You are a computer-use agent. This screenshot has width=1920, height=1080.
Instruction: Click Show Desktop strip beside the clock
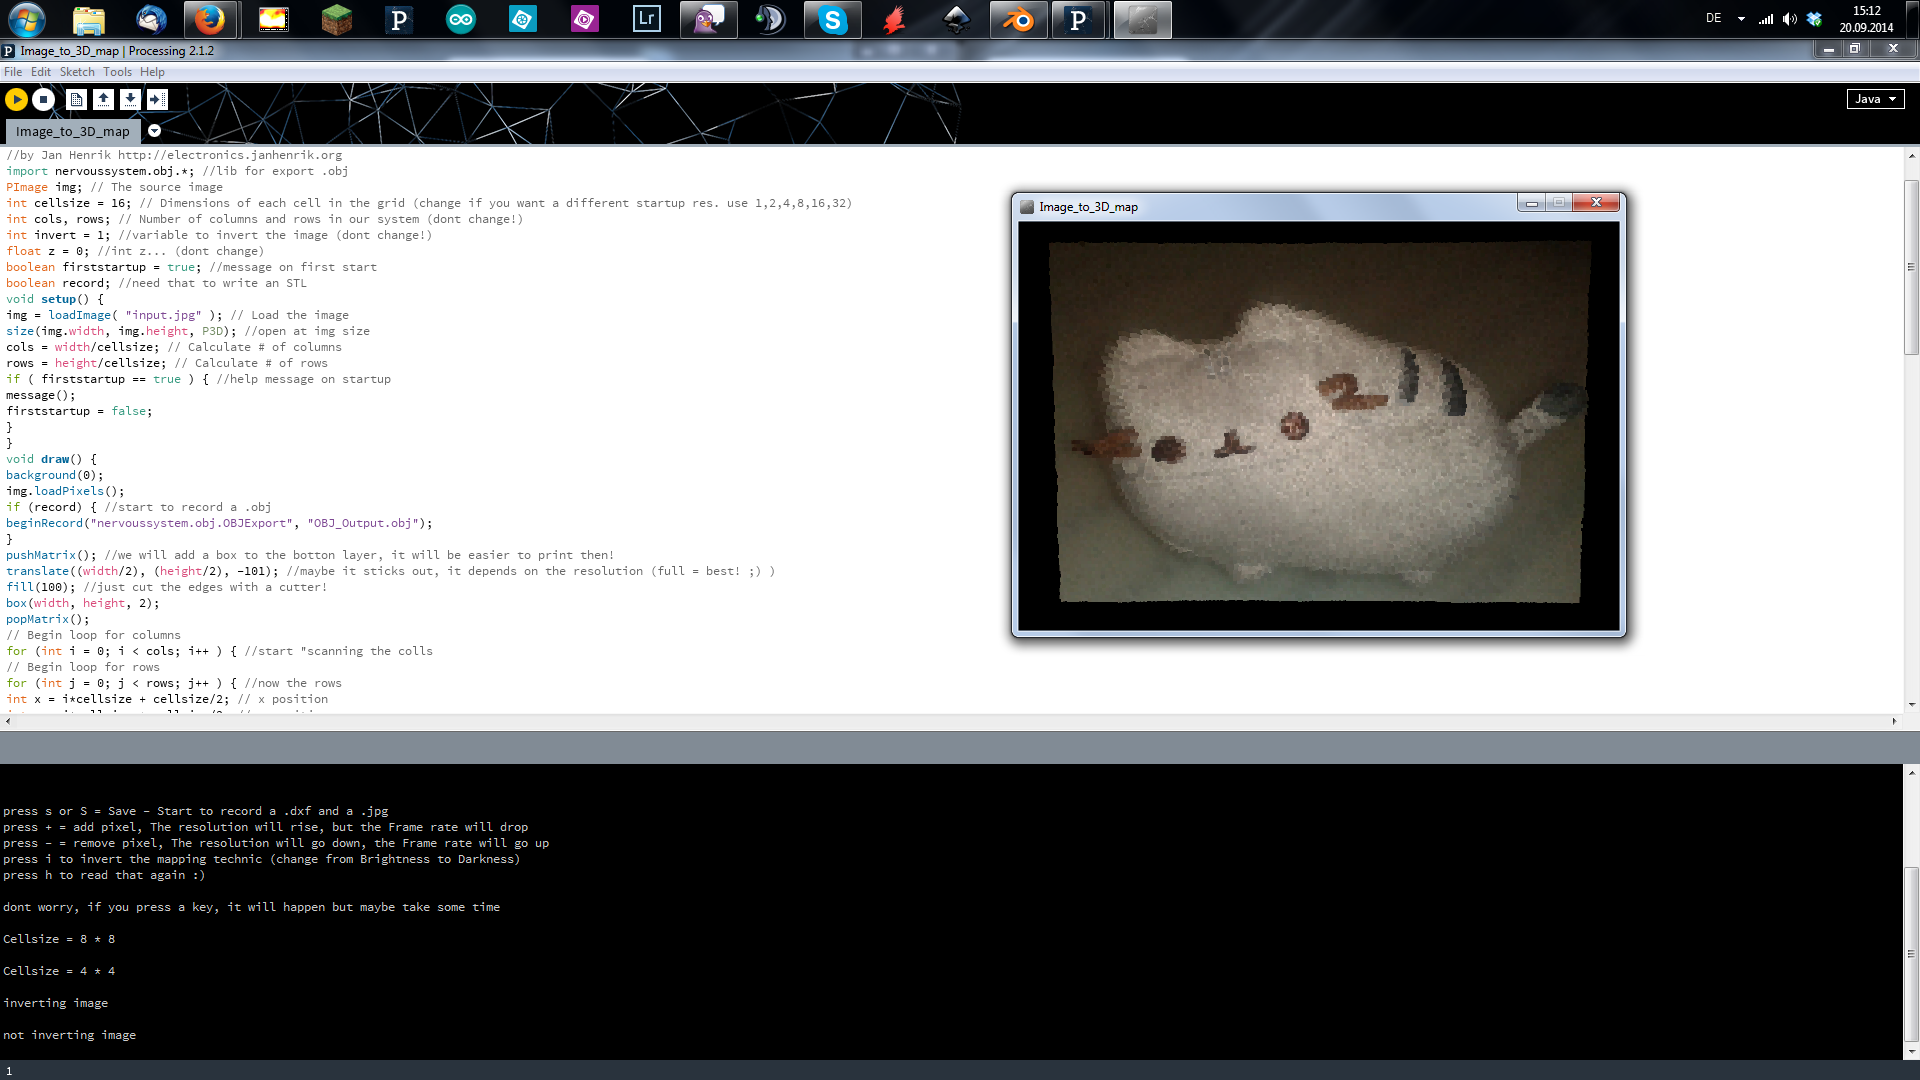click(x=1912, y=19)
